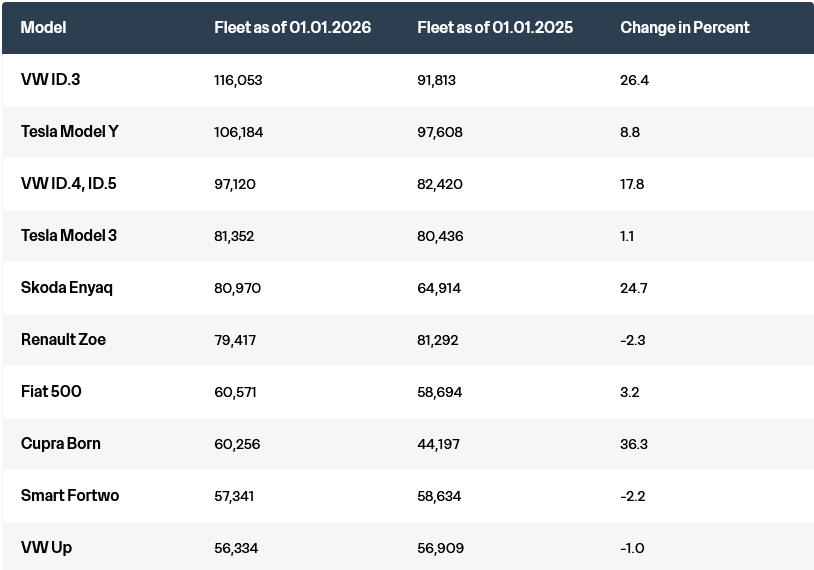Viewport: 814px width, 570px height.
Task: Click the value 57,341
Action: 234,496
